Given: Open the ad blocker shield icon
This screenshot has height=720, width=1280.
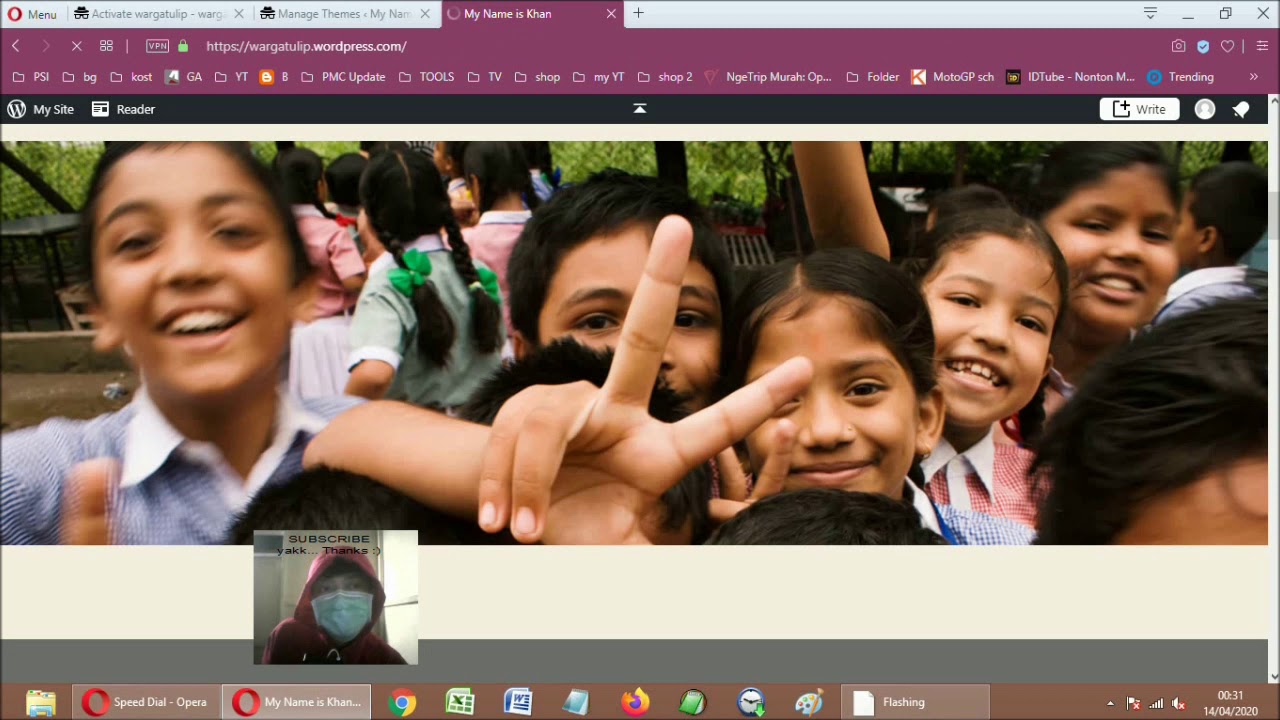Looking at the screenshot, I should 1203,46.
